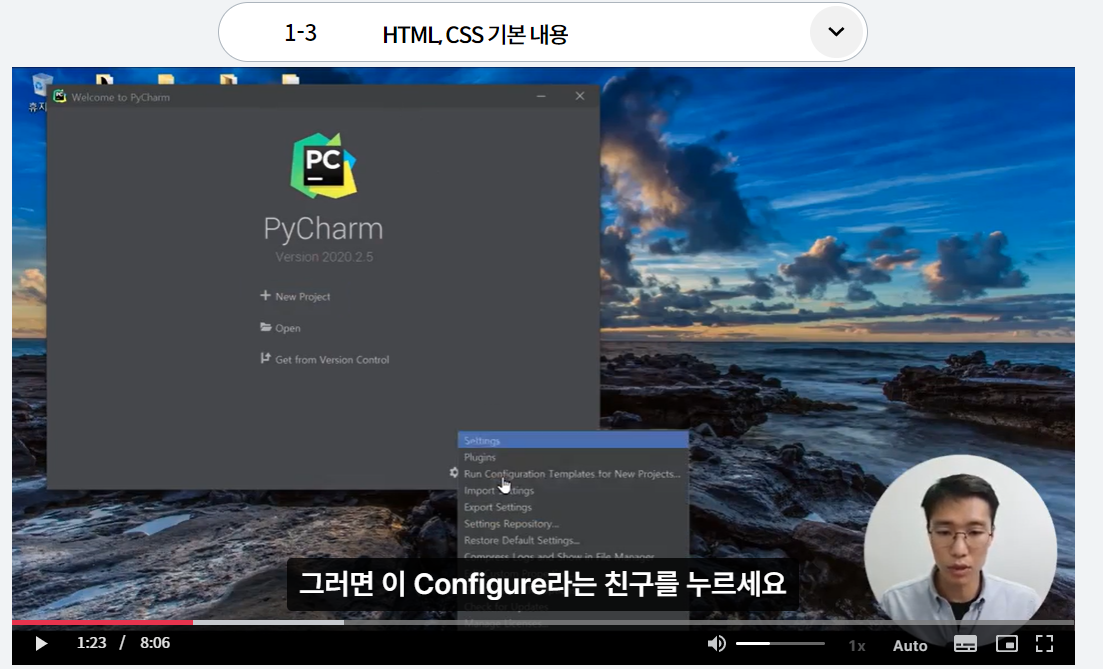Open the Auto quality selector
This screenshot has width=1103, height=669.
pos(910,645)
